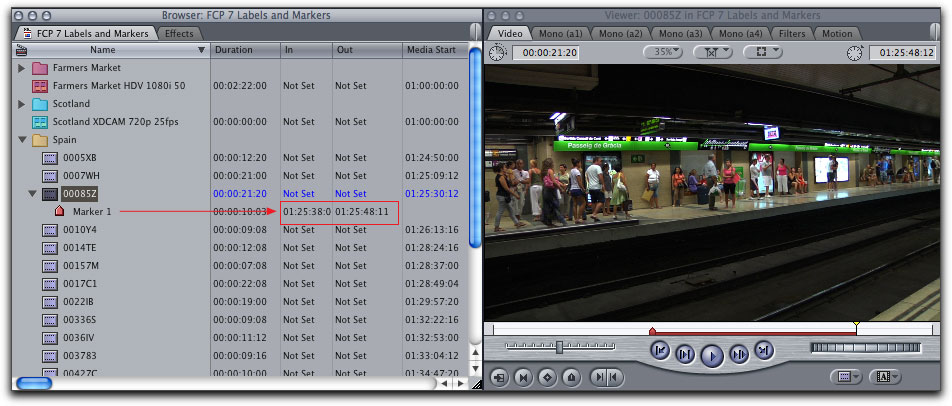Click the Add Marker button
The width and height of the screenshot is (952, 406).
pos(571,378)
